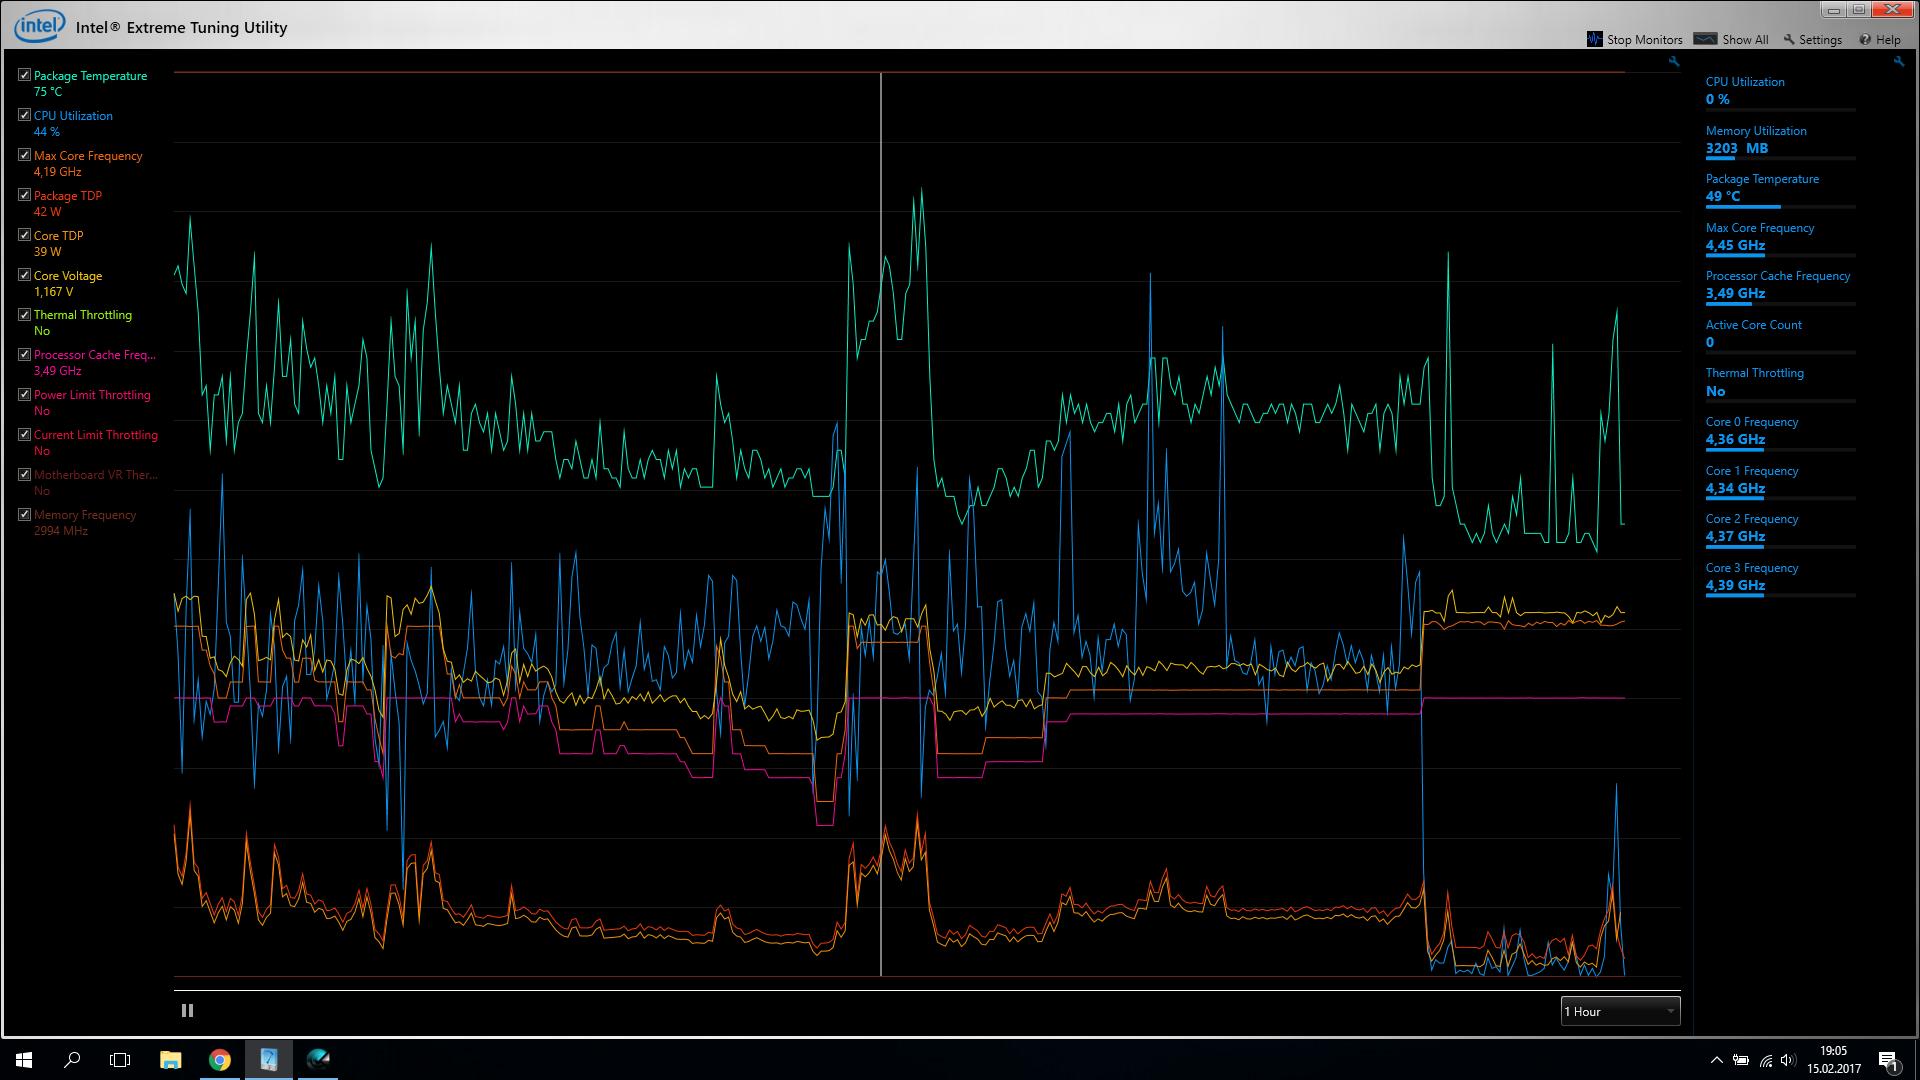The image size is (1920, 1080).
Task: Click the battery power tray icon
Action: (x=1741, y=1060)
